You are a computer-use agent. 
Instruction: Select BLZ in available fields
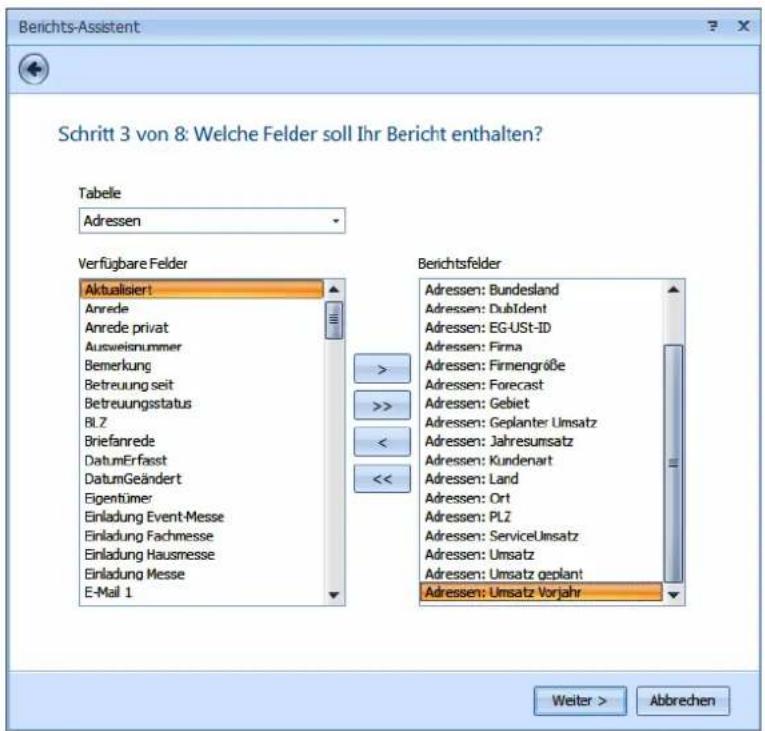pos(201,422)
